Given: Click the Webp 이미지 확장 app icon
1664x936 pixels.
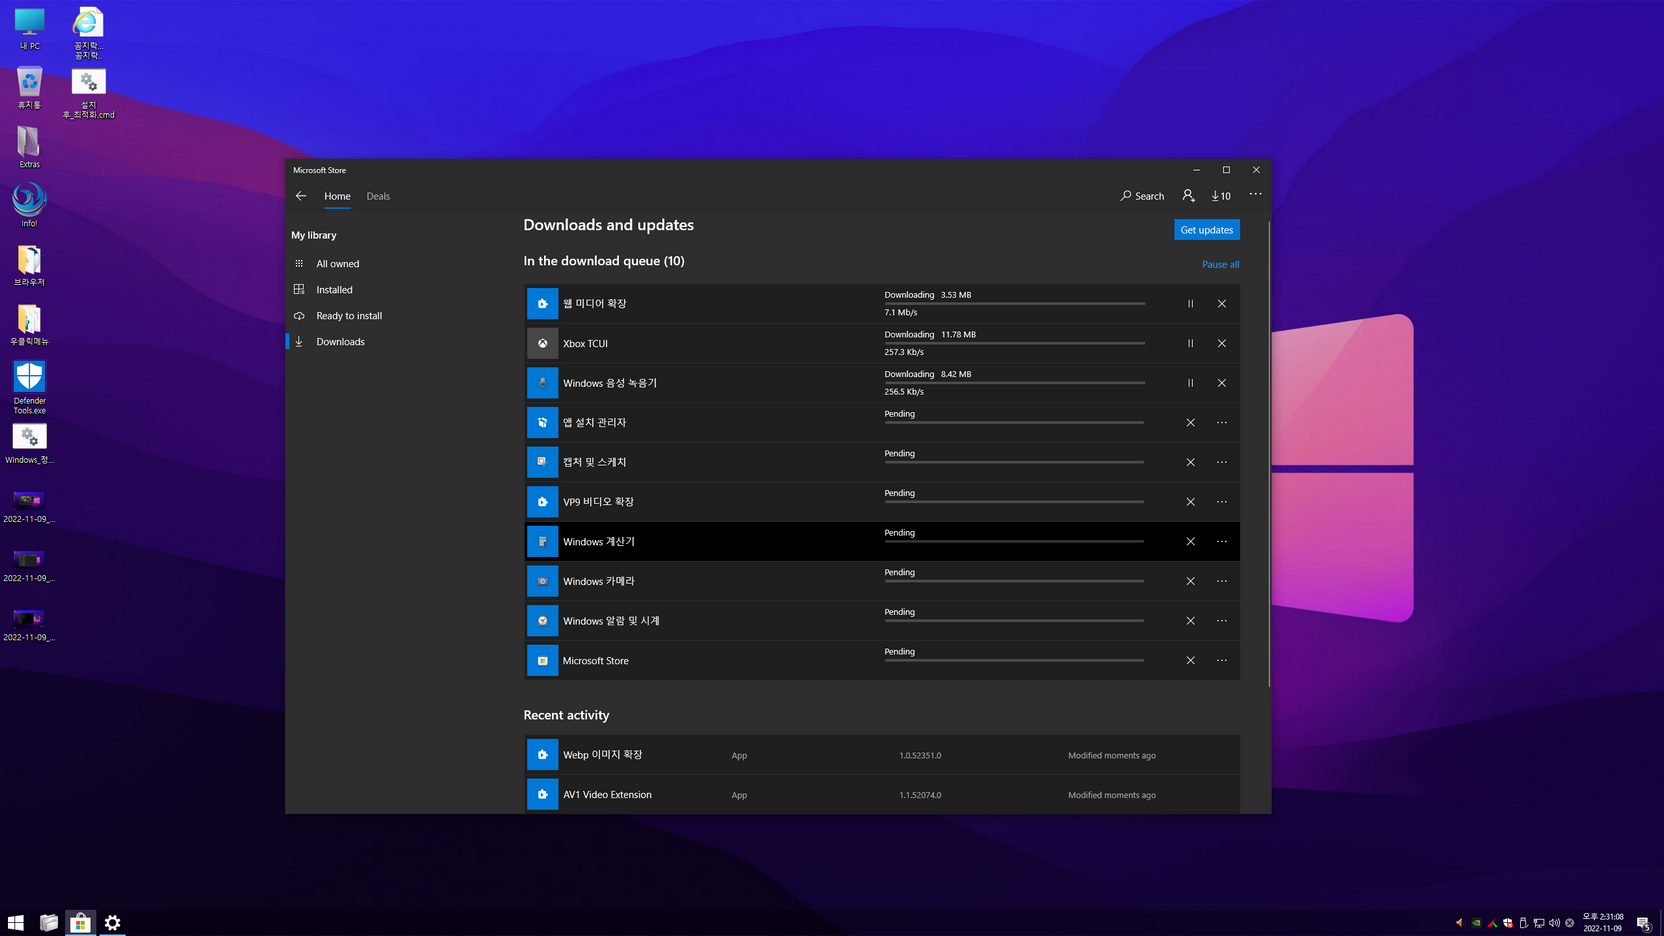Looking at the screenshot, I should [x=542, y=755].
